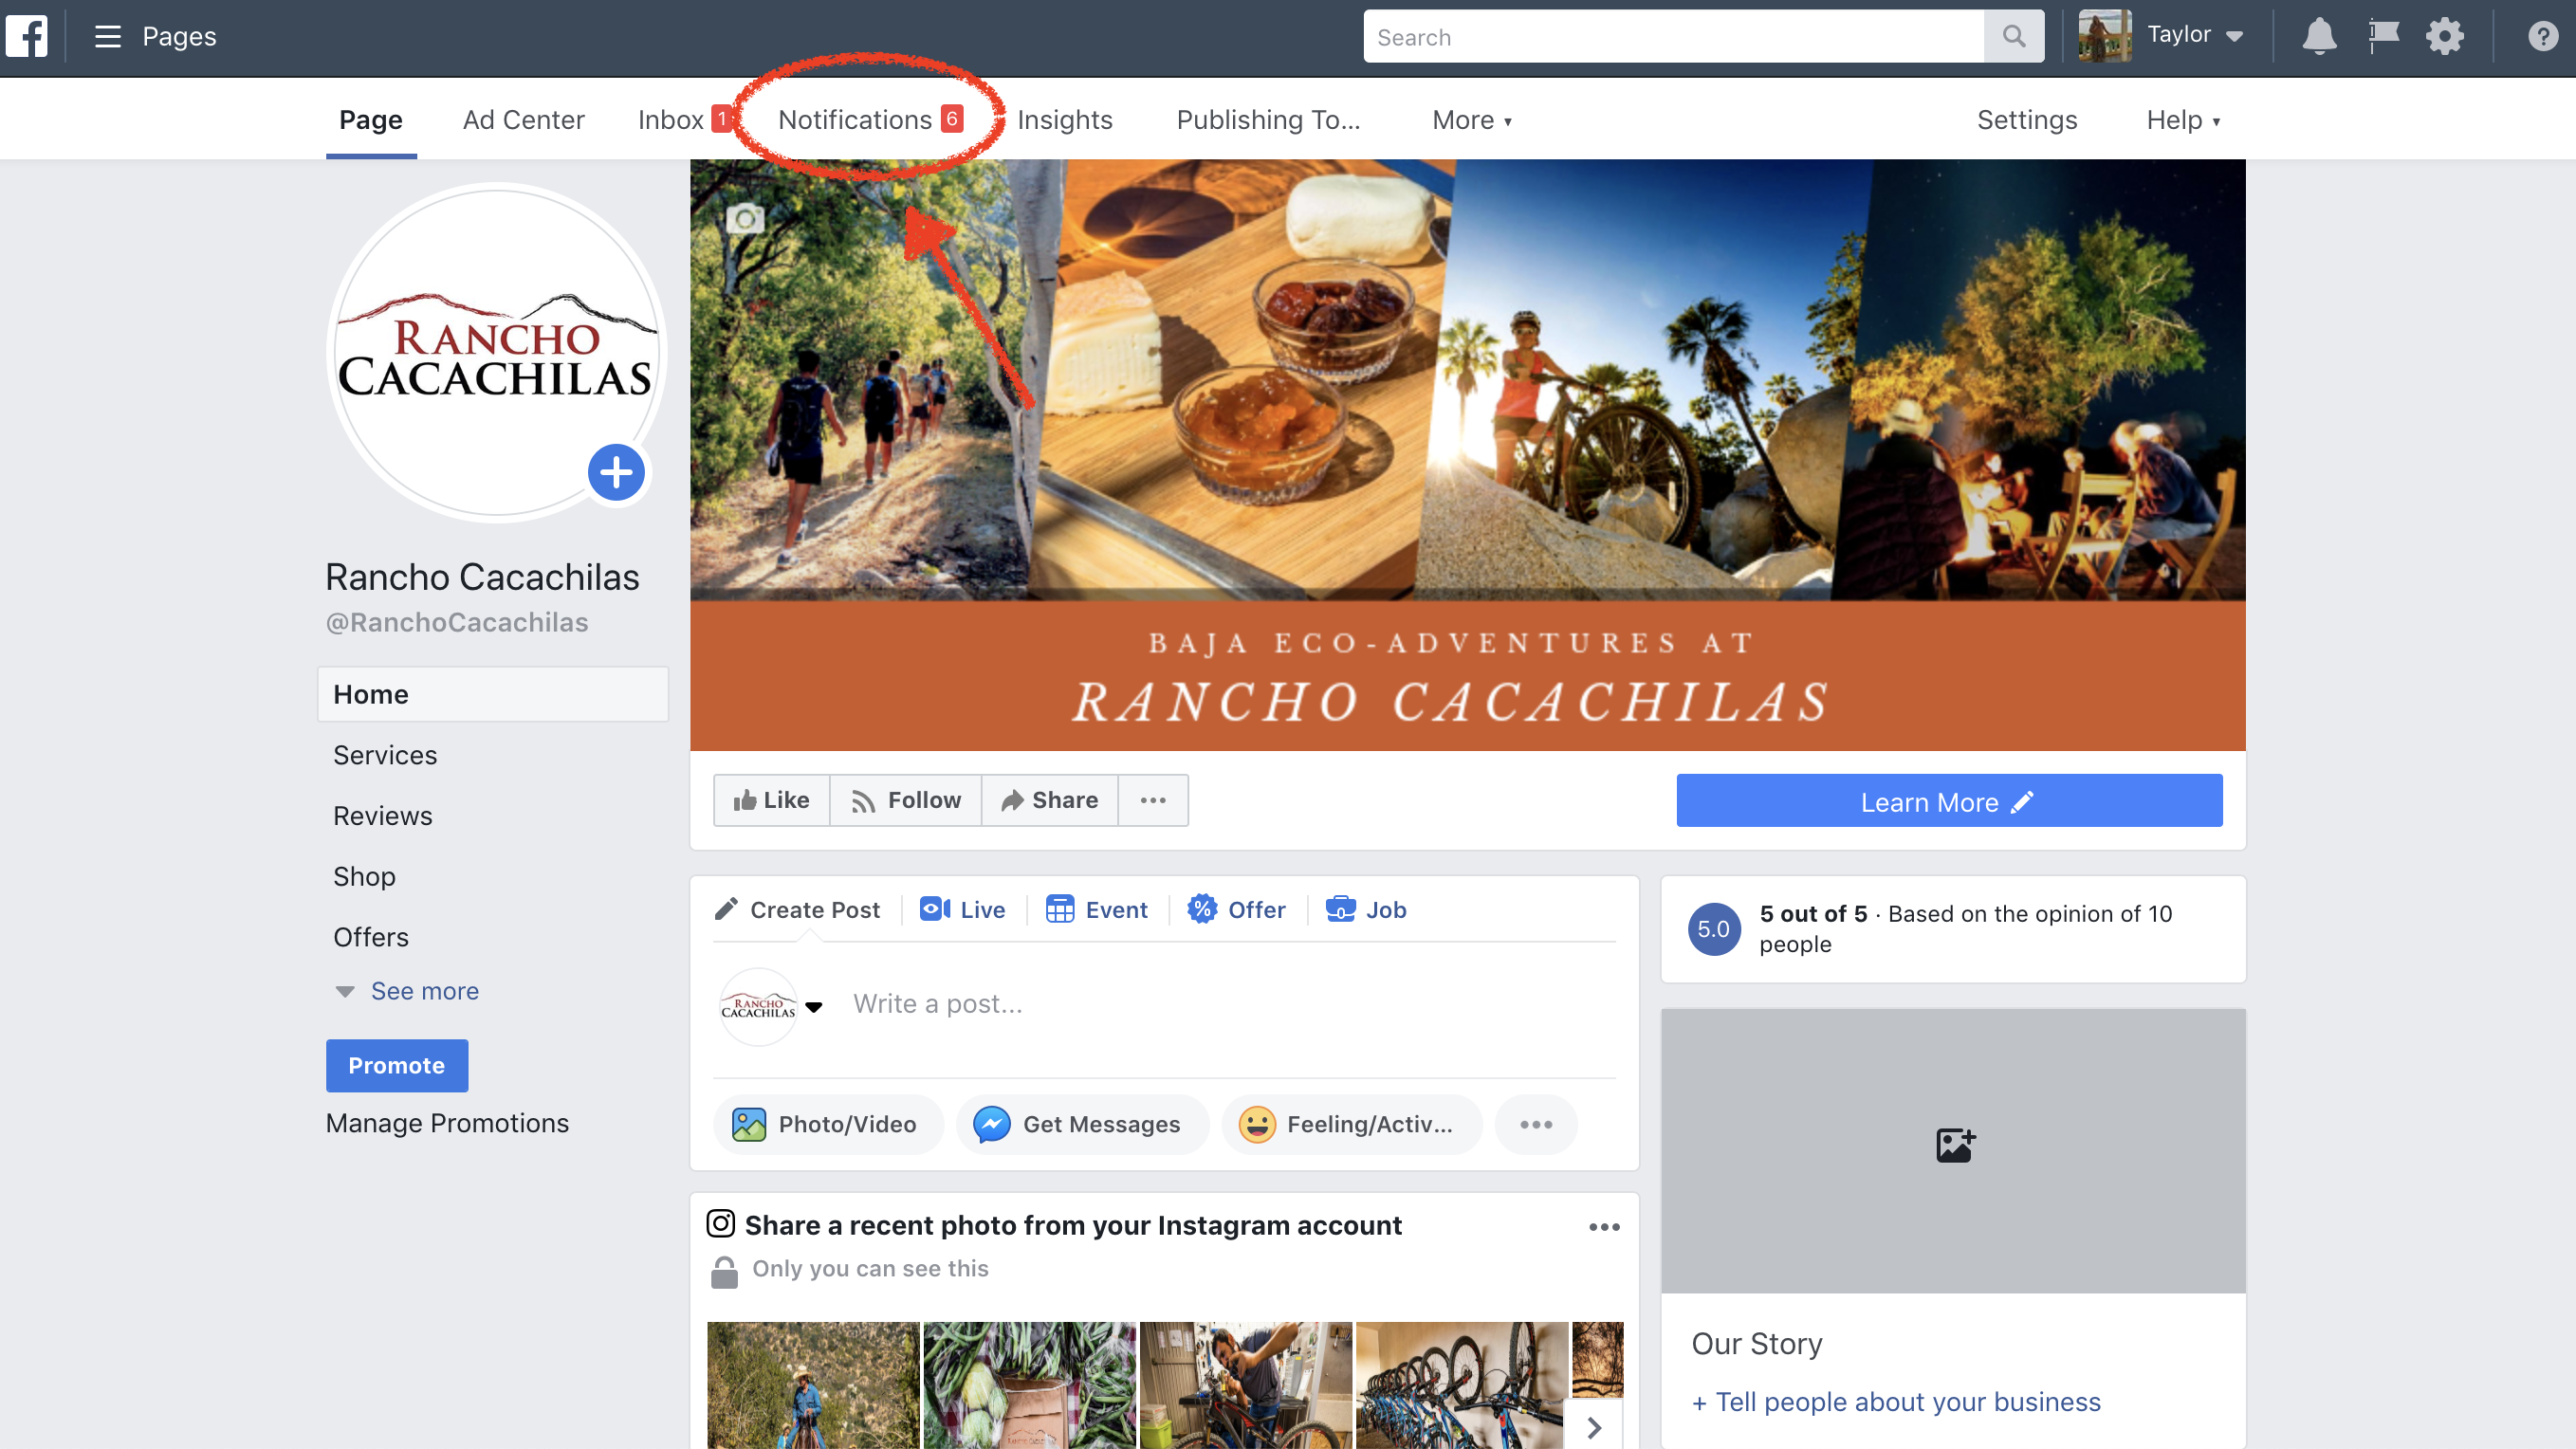The height and width of the screenshot is (1449, 2576).
Task: Expand See more sidebar items
Action: (407, 991)
